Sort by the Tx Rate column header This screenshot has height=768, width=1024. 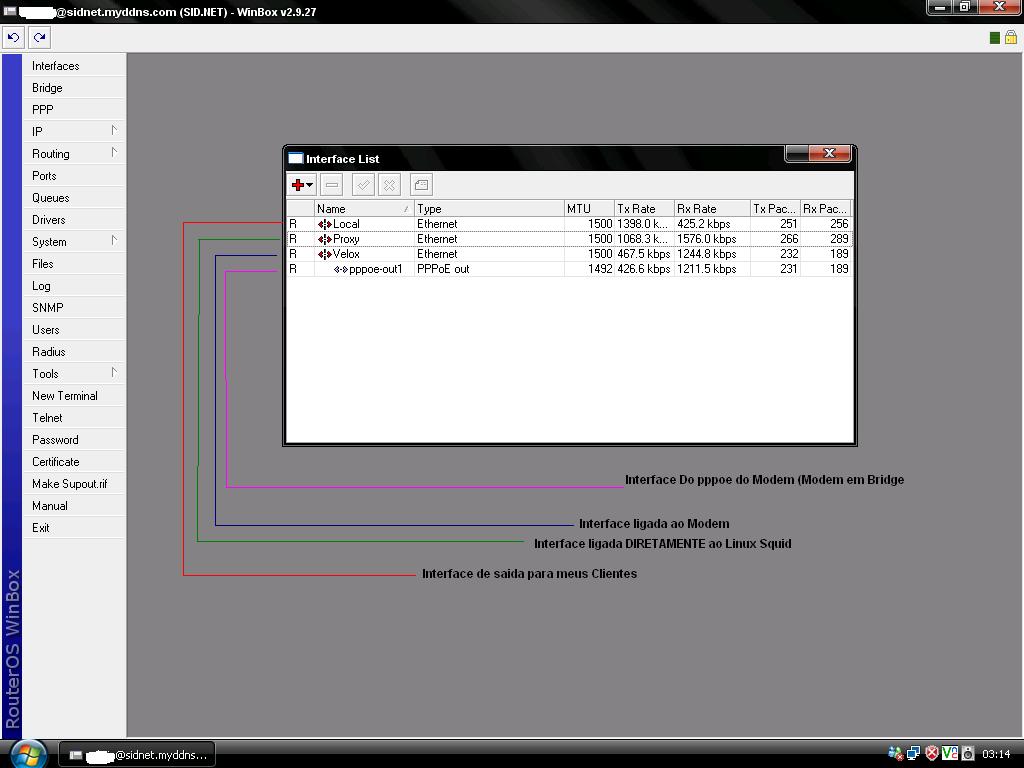tap(645, 209)
